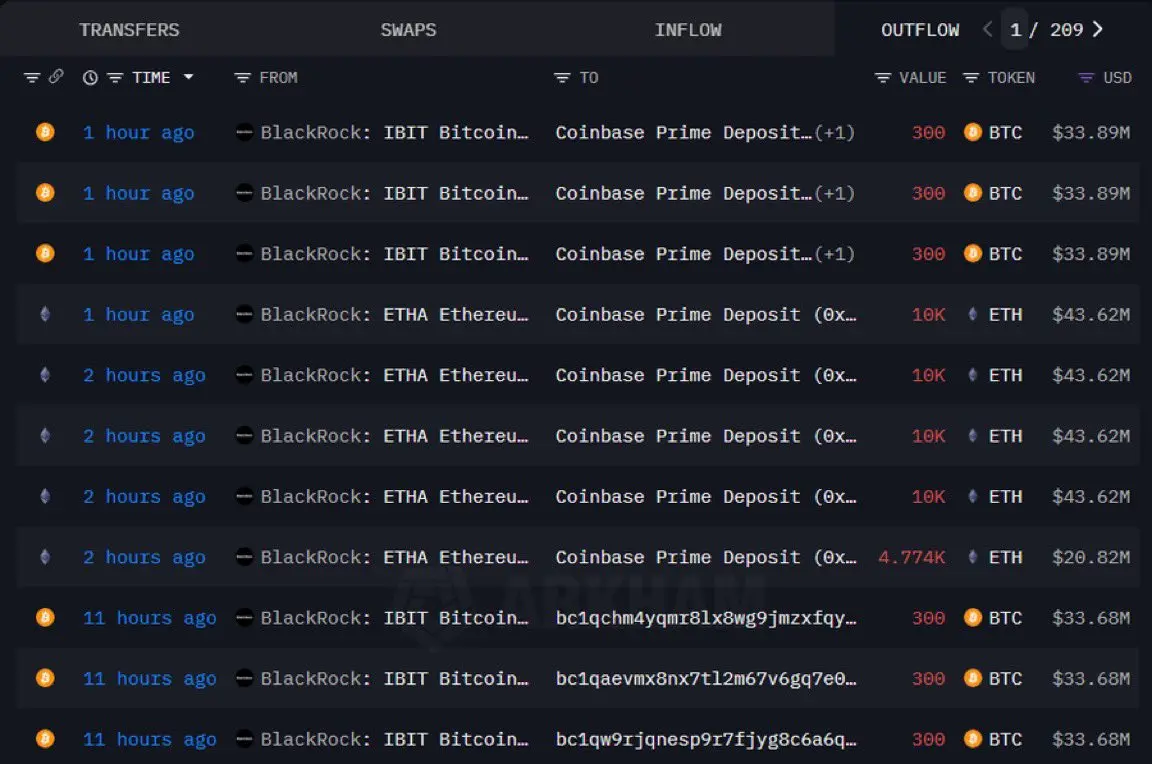Open the FROM column filter icon
The image size is (1152, 764).
point(242,78)
